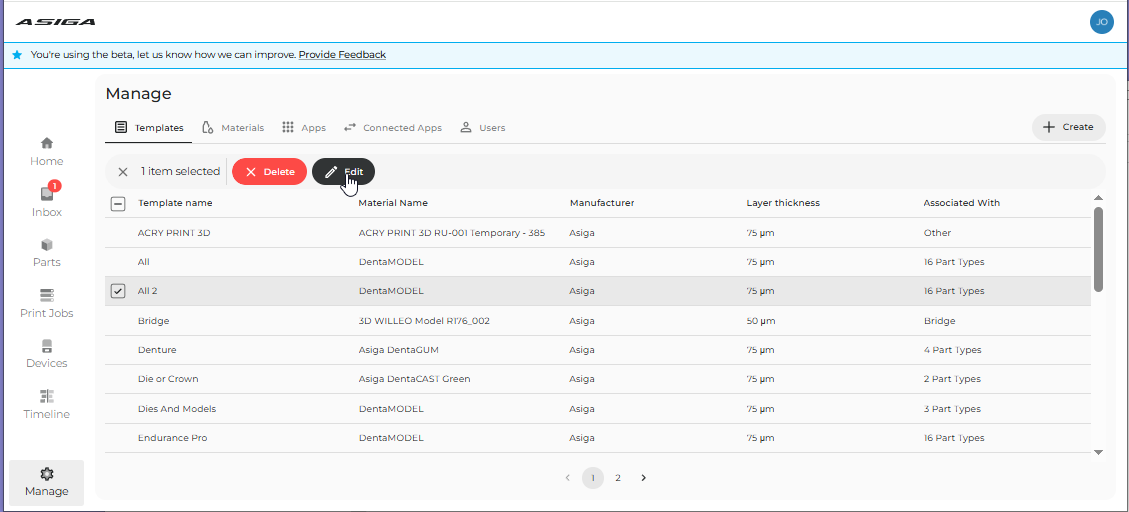Open the Inbox with one notification
This screenshot has height=512, width=1129.
coord(47,201)
